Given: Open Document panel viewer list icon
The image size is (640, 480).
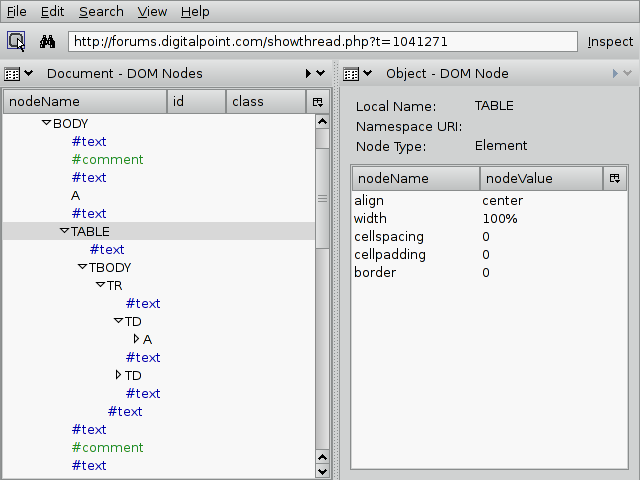Looking at the screenshot, I should click(x=18, y=73).
